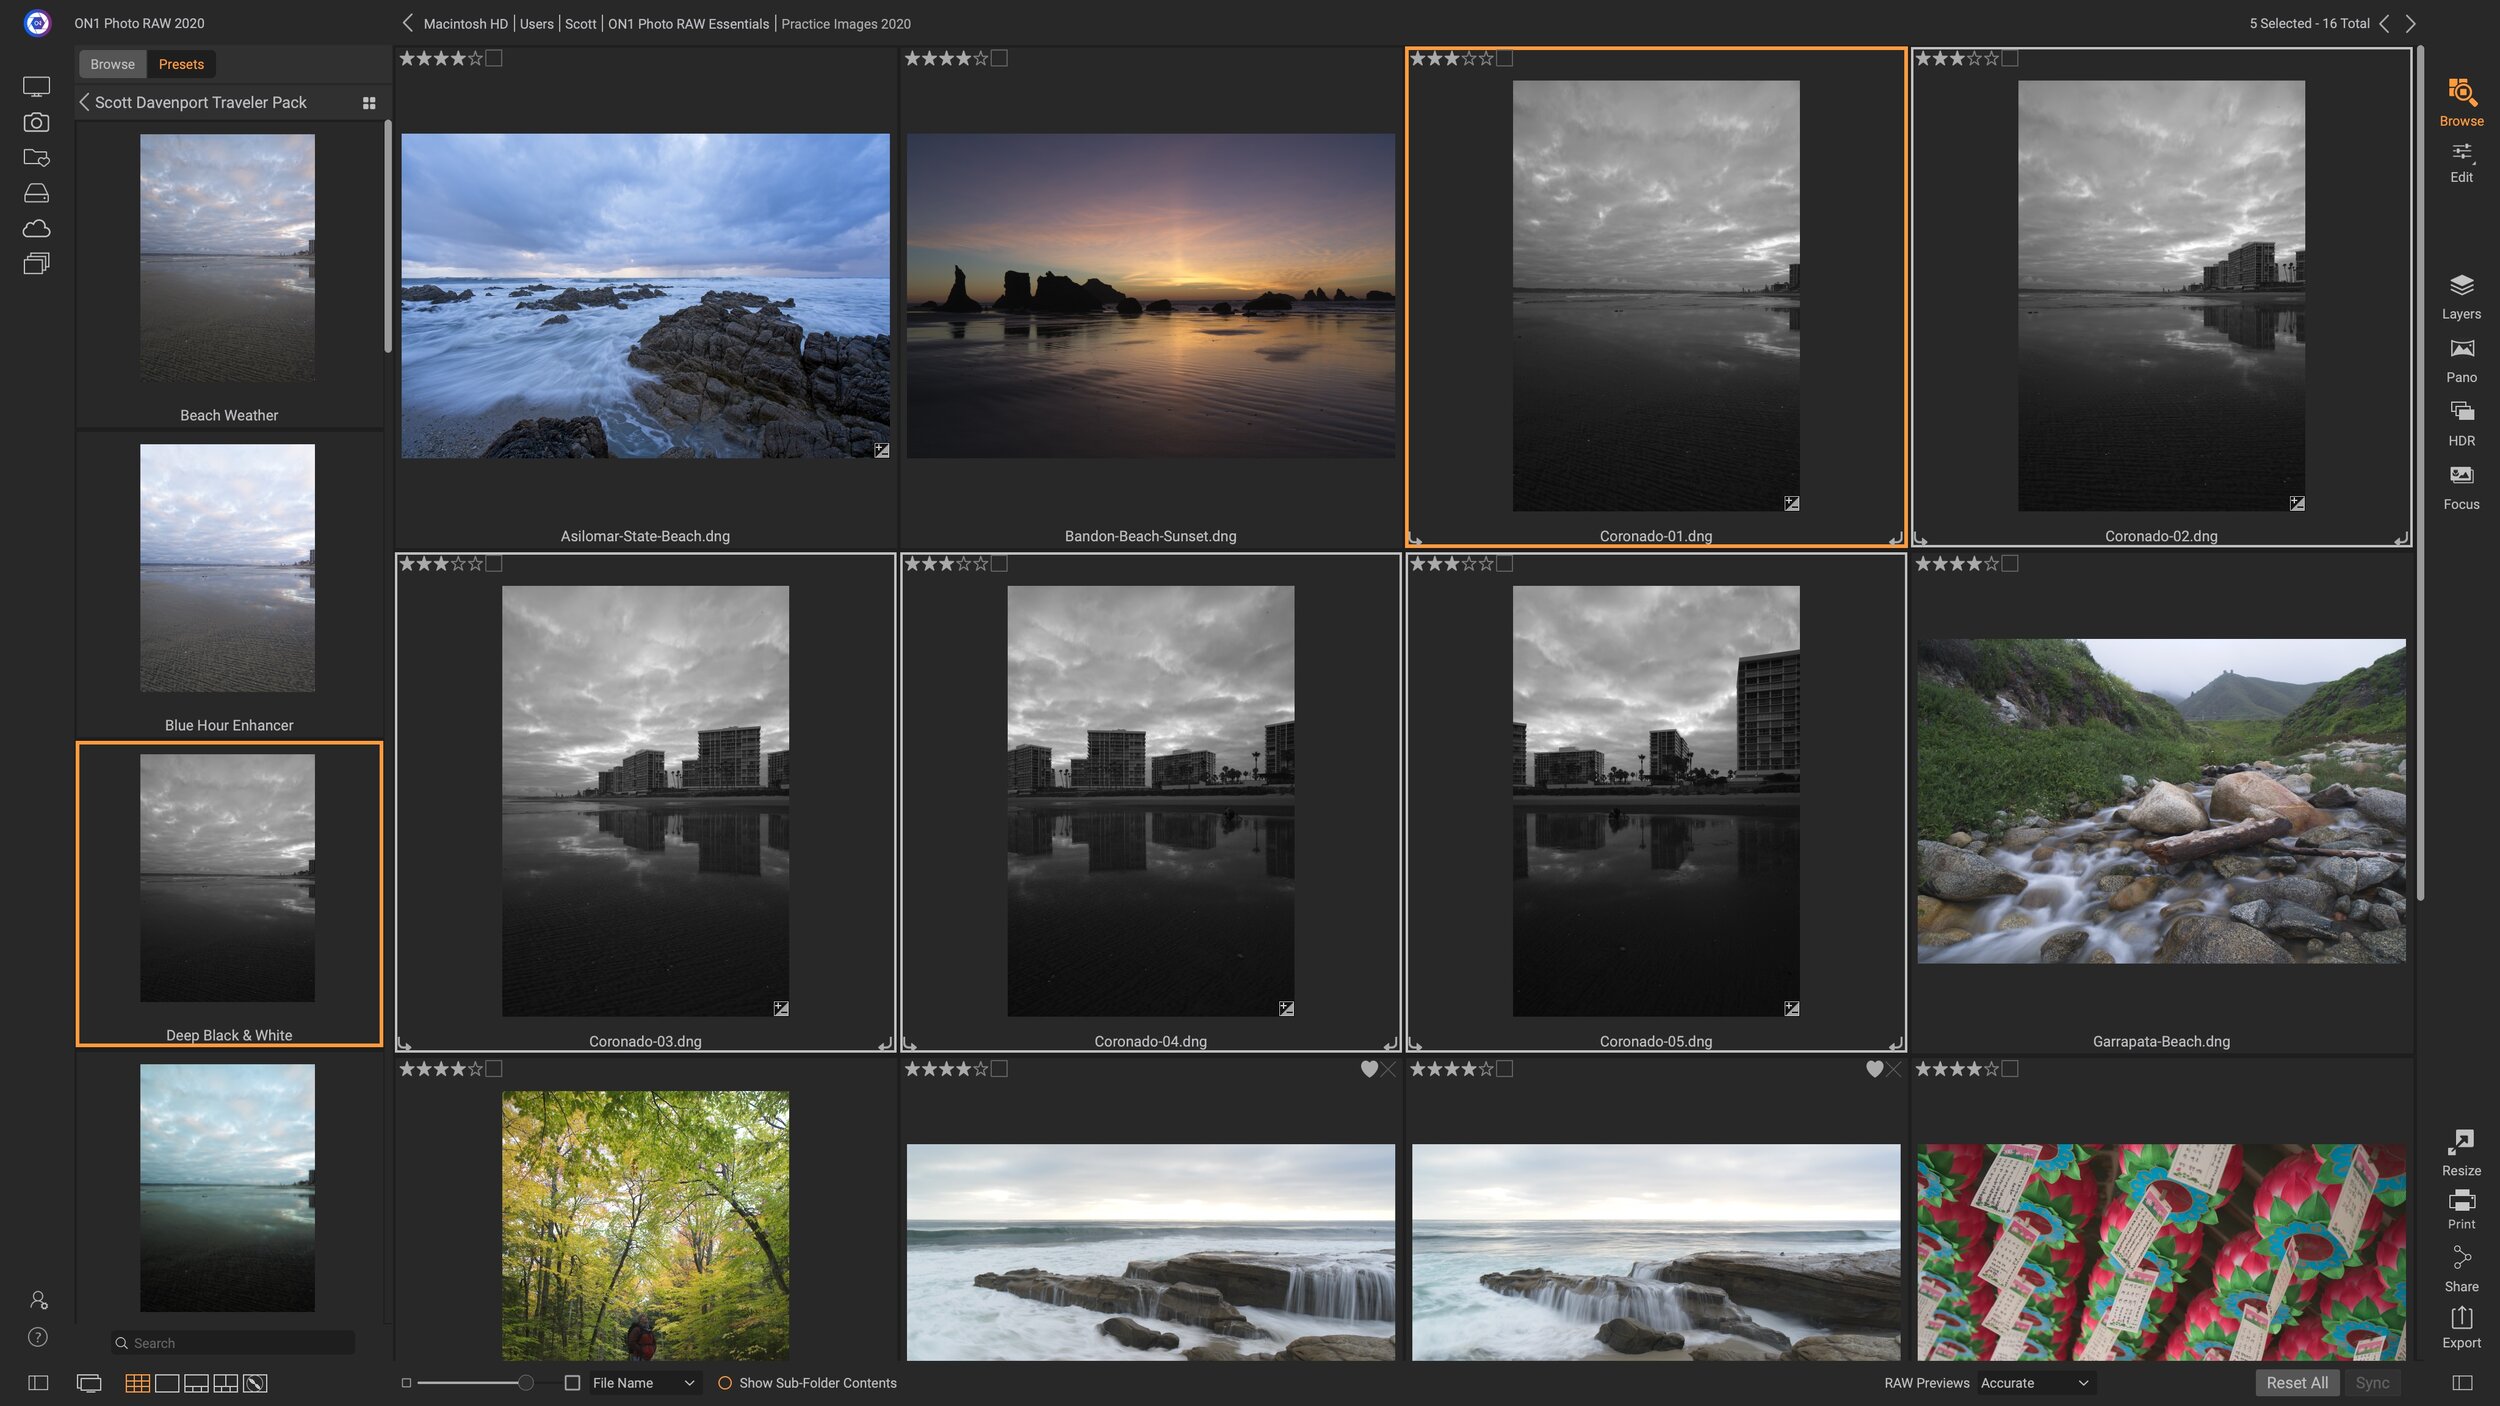Image resolution: width=2500 pixels, height=1406 pixels.
Task: Go back from Scott Davenport Traveler Pack
Action: 85,102
